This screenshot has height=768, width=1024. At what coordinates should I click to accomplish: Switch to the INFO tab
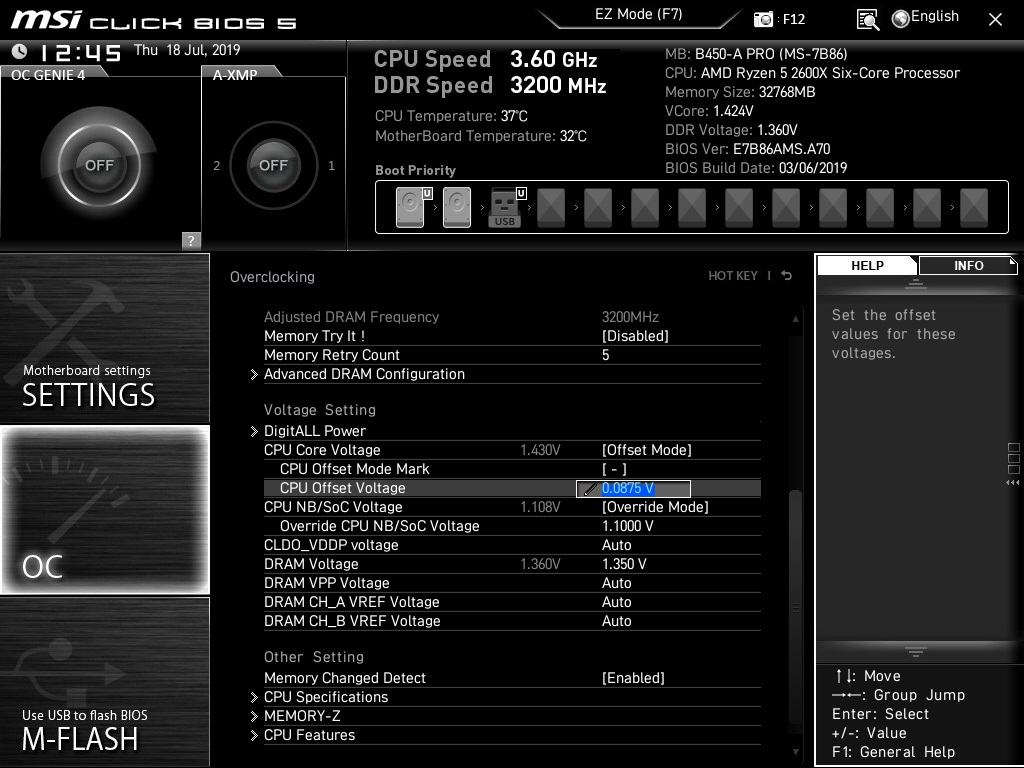point(968,265)
